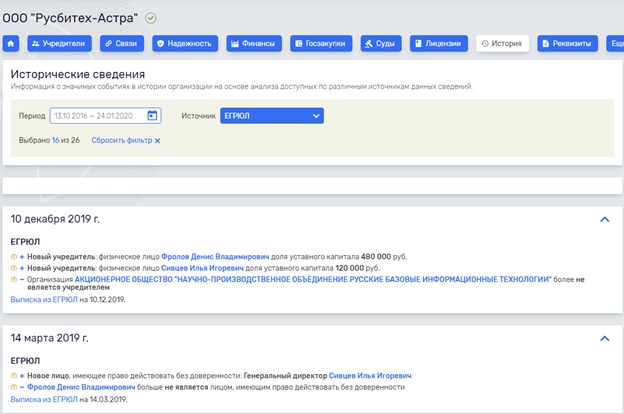Click the 120 000 capital share value
624x414 pixels.
click(x=349, y=268)
